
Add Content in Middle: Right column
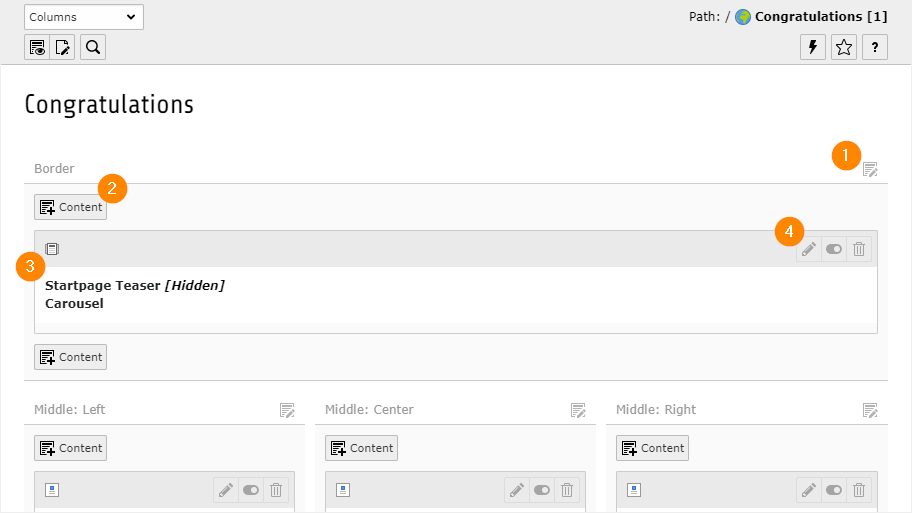pos(652,448)
